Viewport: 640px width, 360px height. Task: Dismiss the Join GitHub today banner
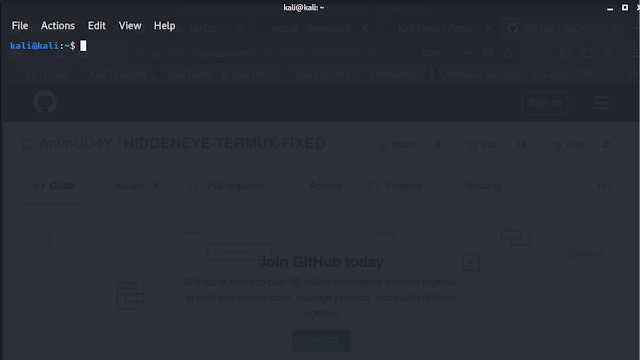585,254
